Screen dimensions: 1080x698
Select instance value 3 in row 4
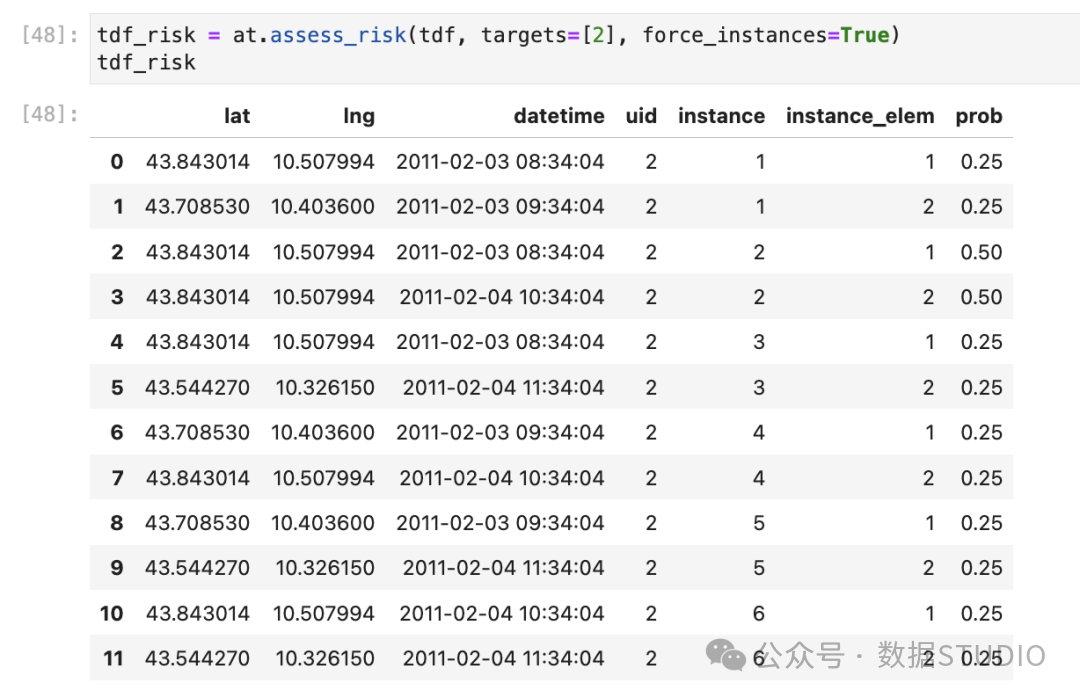coord(759,342)
